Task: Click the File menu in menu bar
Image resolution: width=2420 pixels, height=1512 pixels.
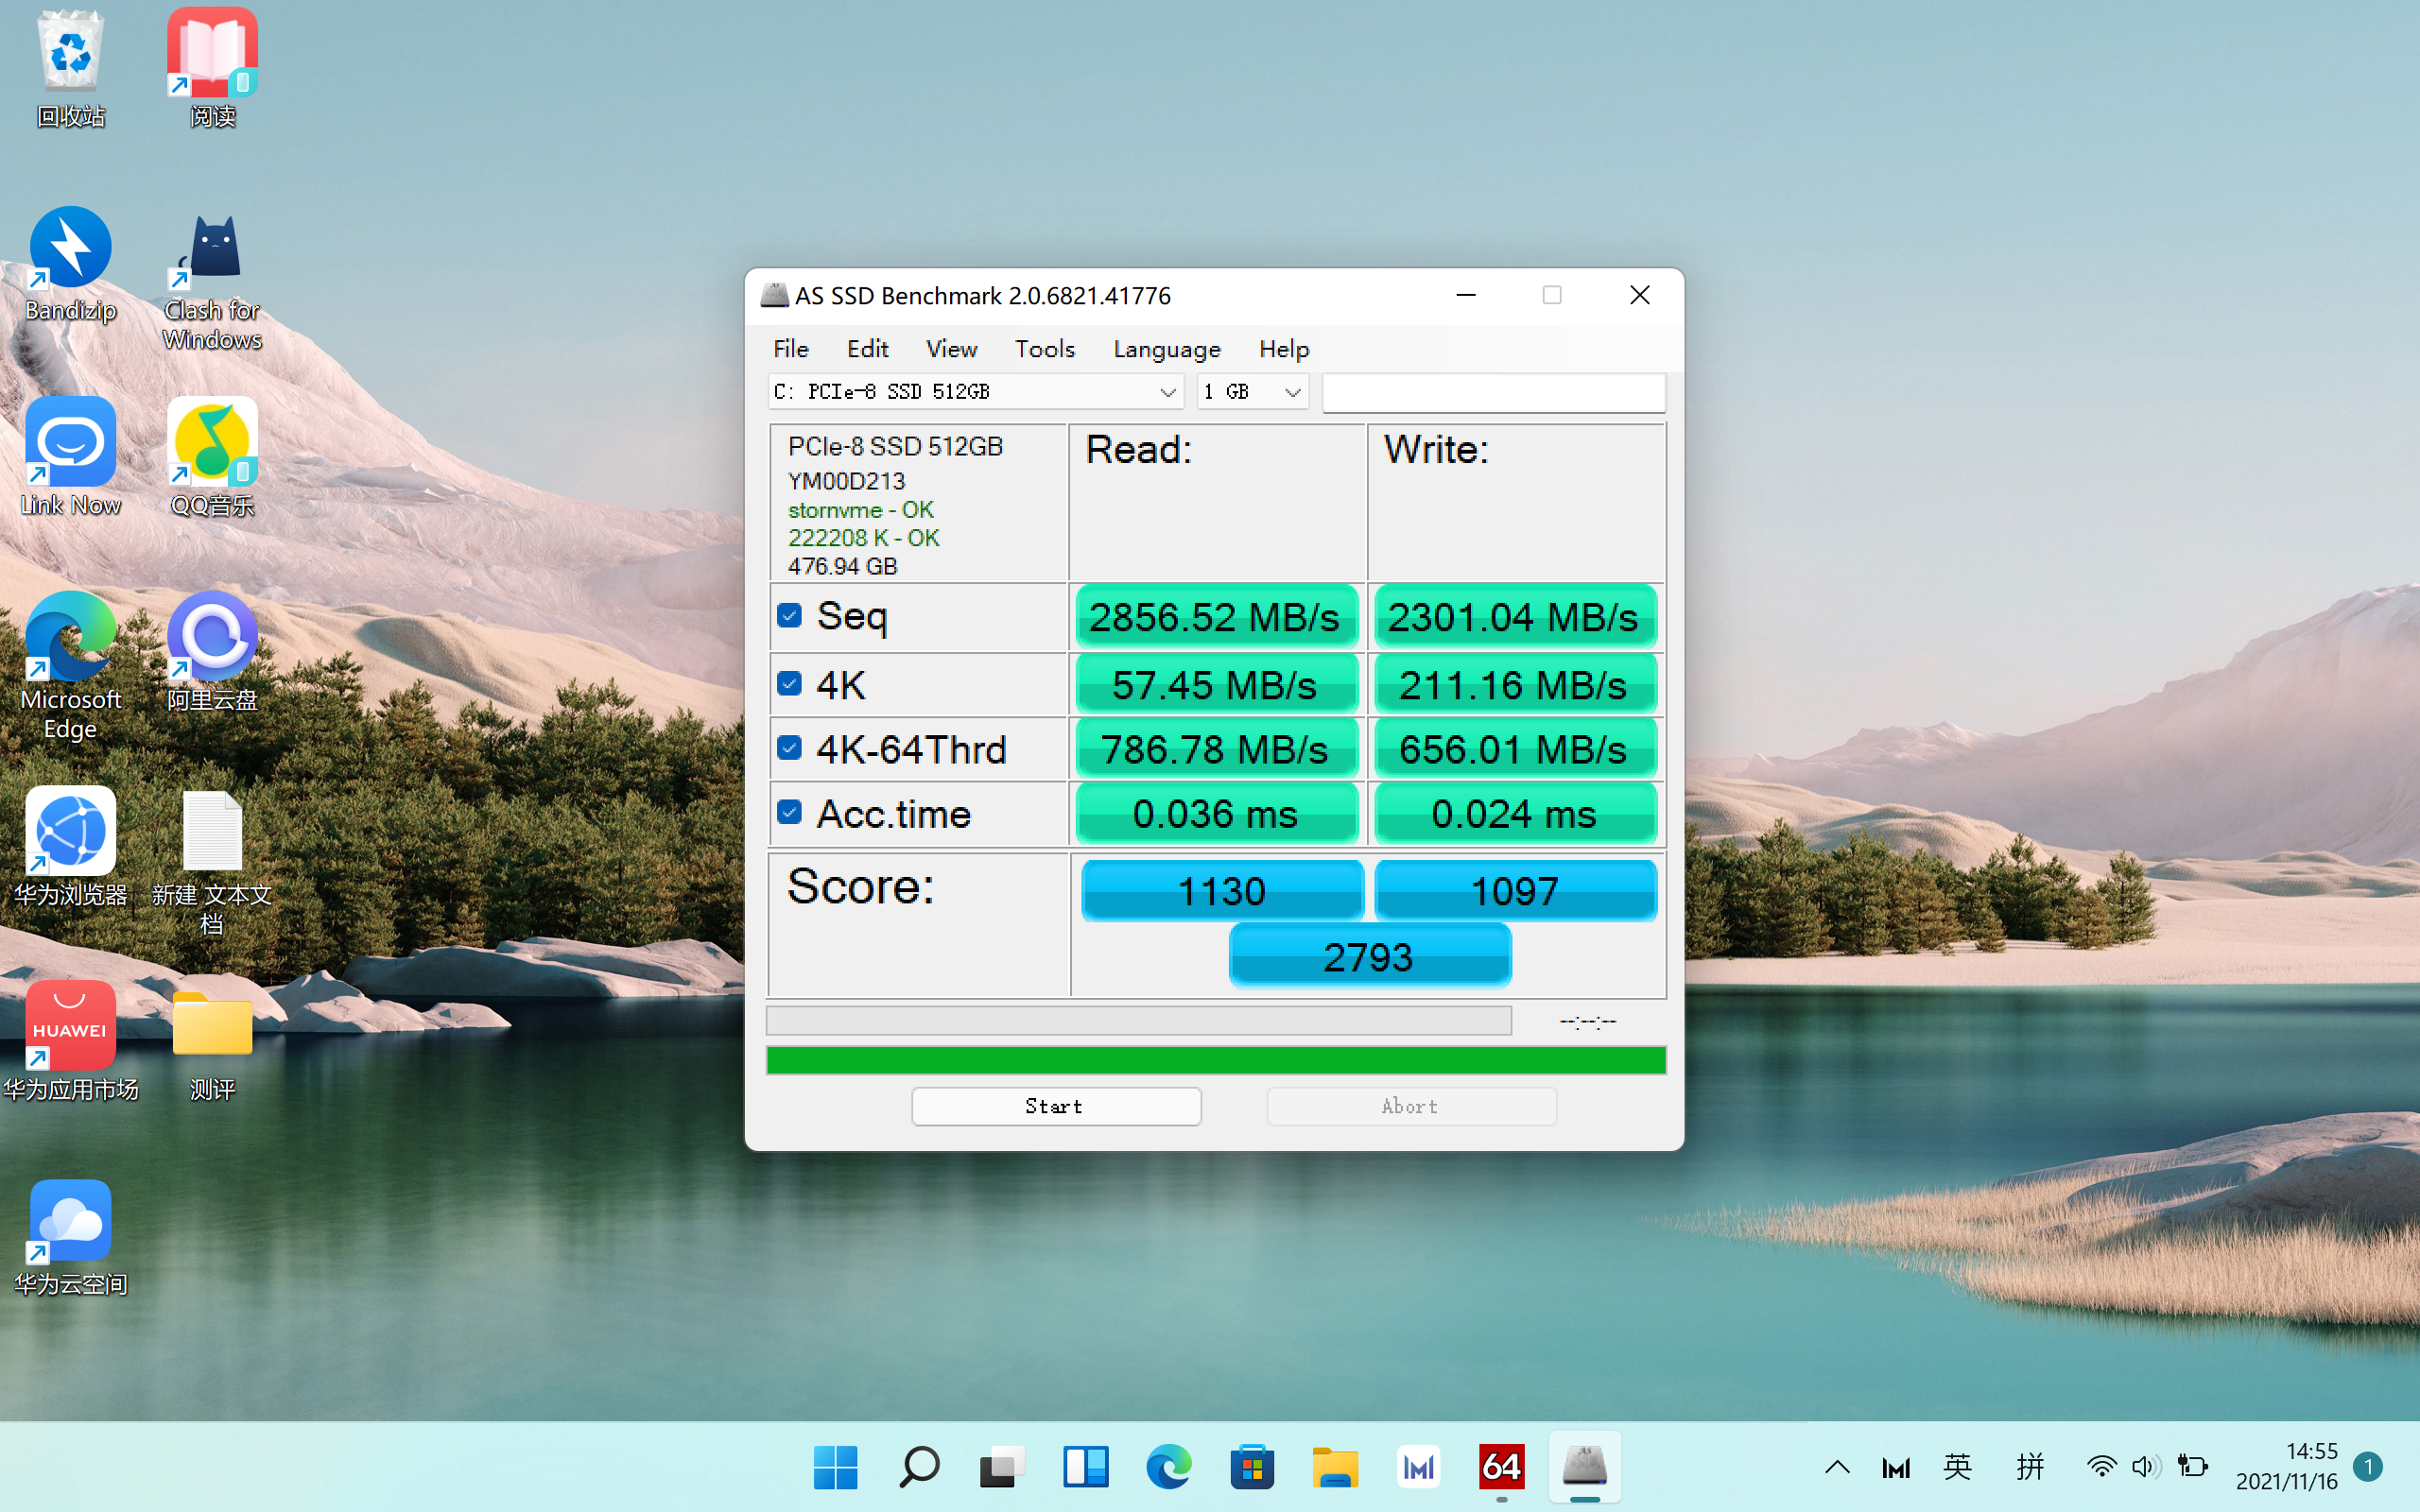Action: coord(791,349)
